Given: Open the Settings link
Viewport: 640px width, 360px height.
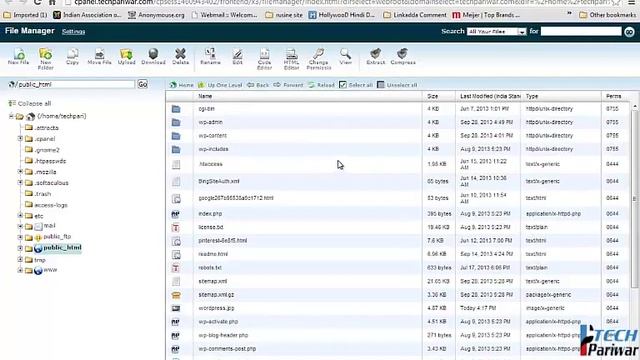Looking at the screenshot, I should (x=73, y=31).
